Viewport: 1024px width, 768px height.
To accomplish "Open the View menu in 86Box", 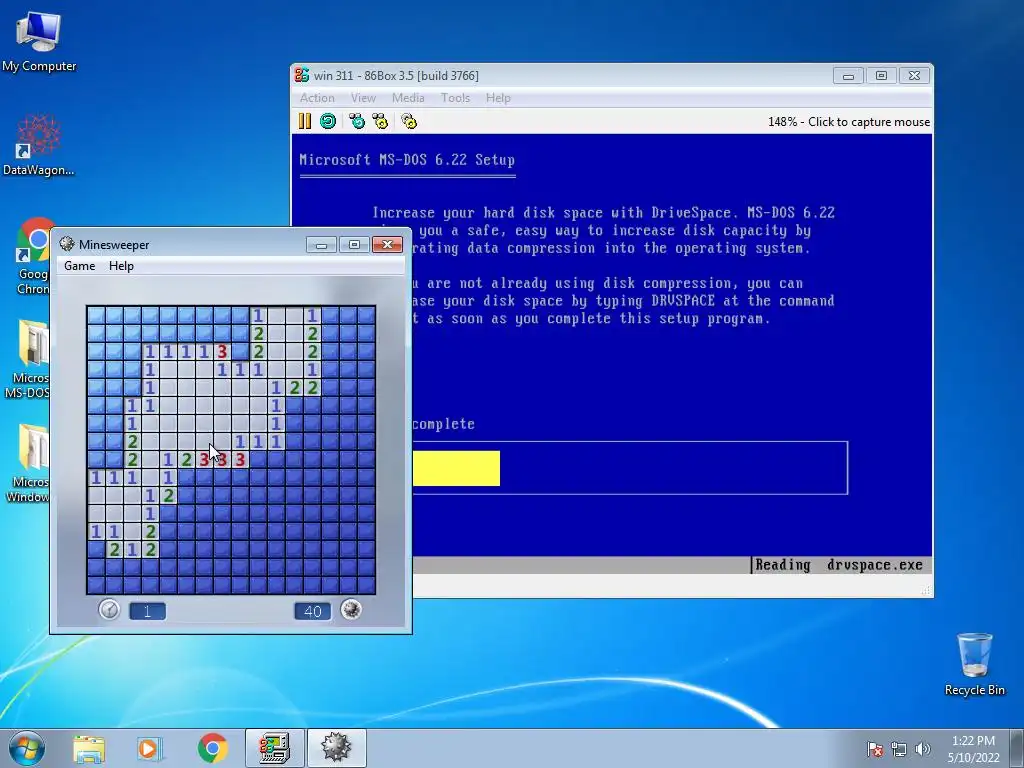I will click(363, 98).
